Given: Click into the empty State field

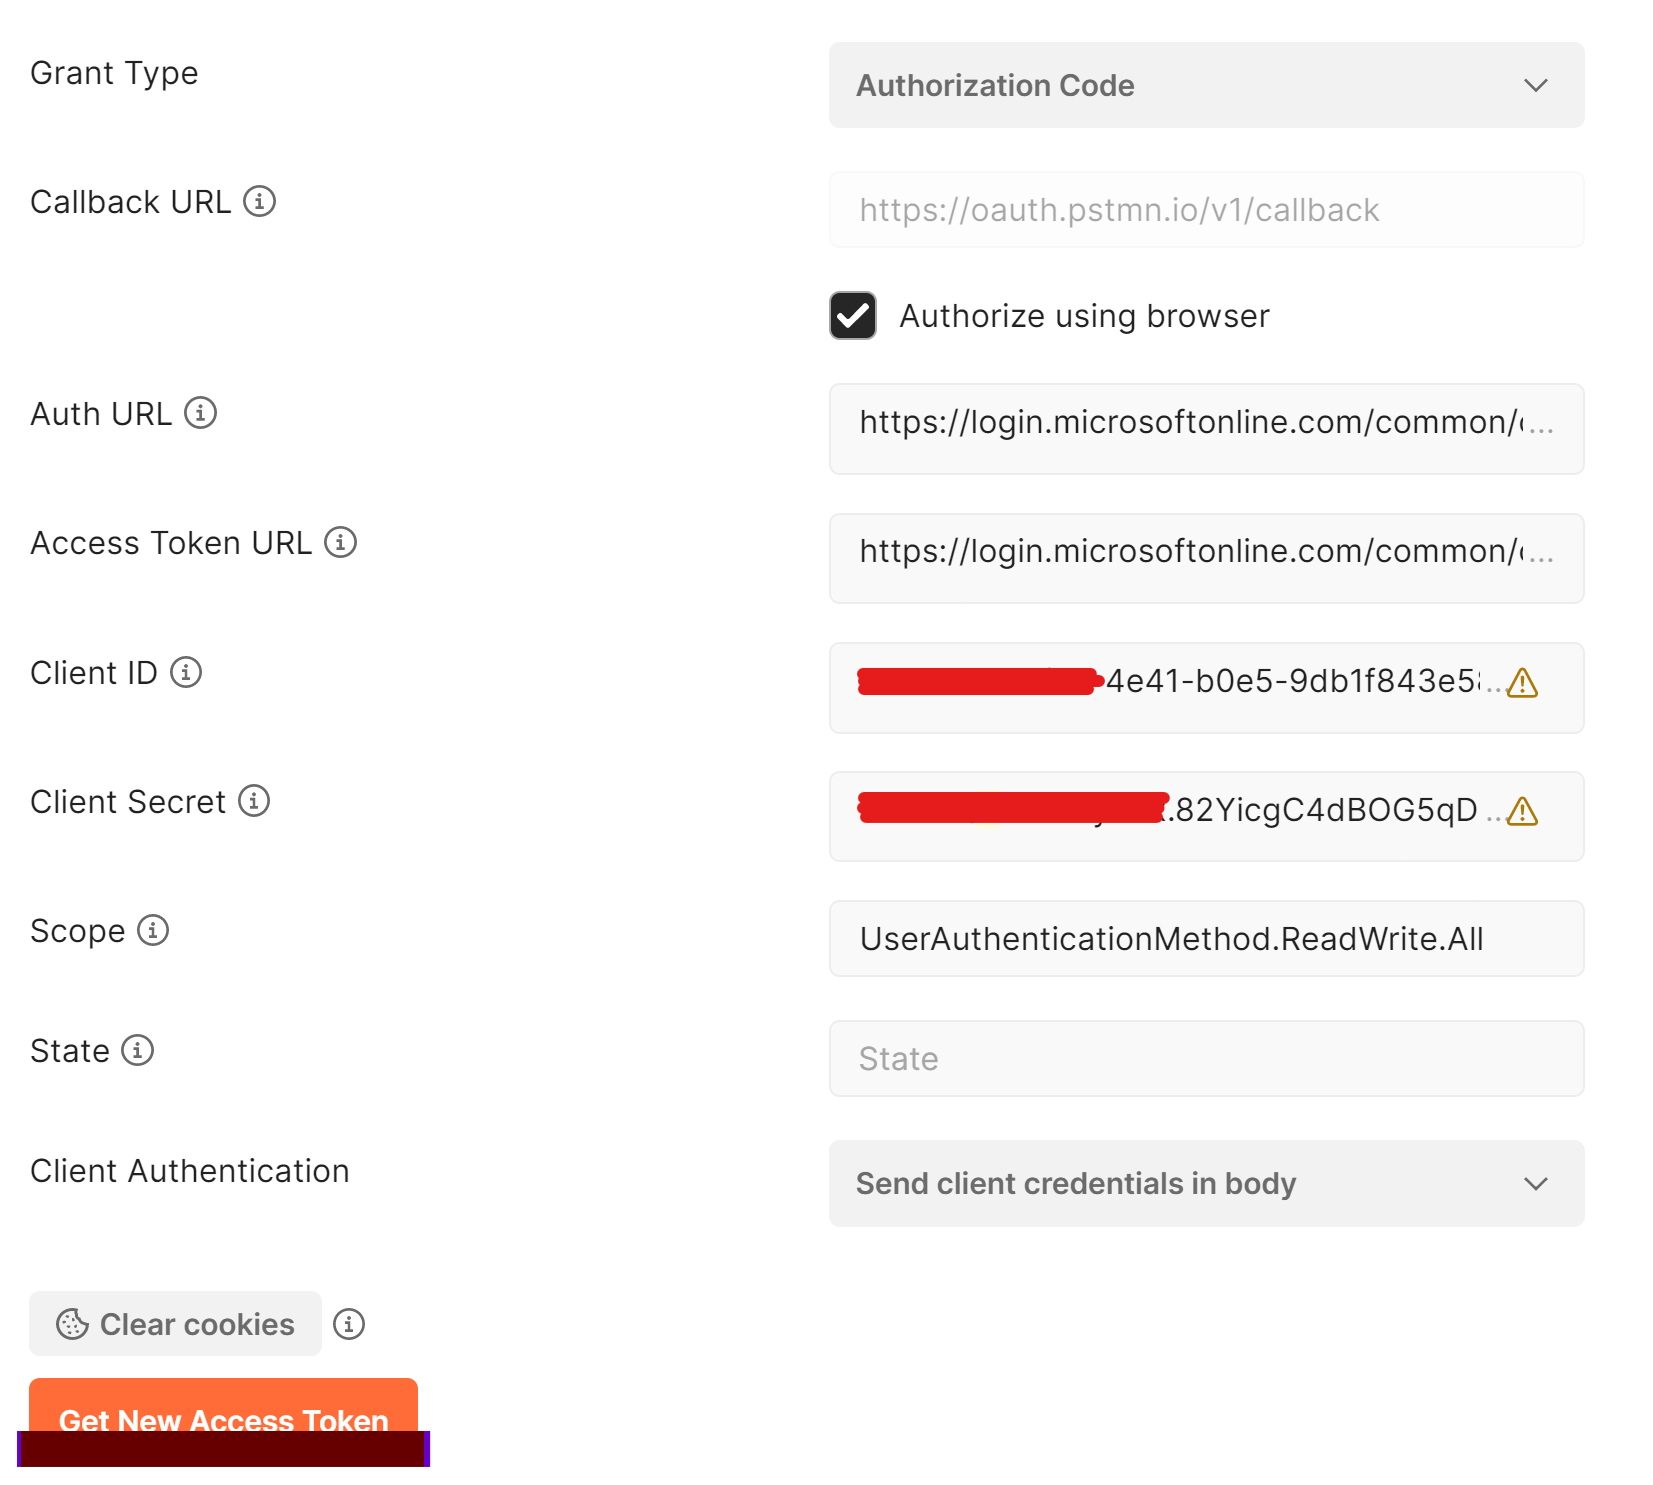Looking at the screenshot, I should tap(1207, 1059).
